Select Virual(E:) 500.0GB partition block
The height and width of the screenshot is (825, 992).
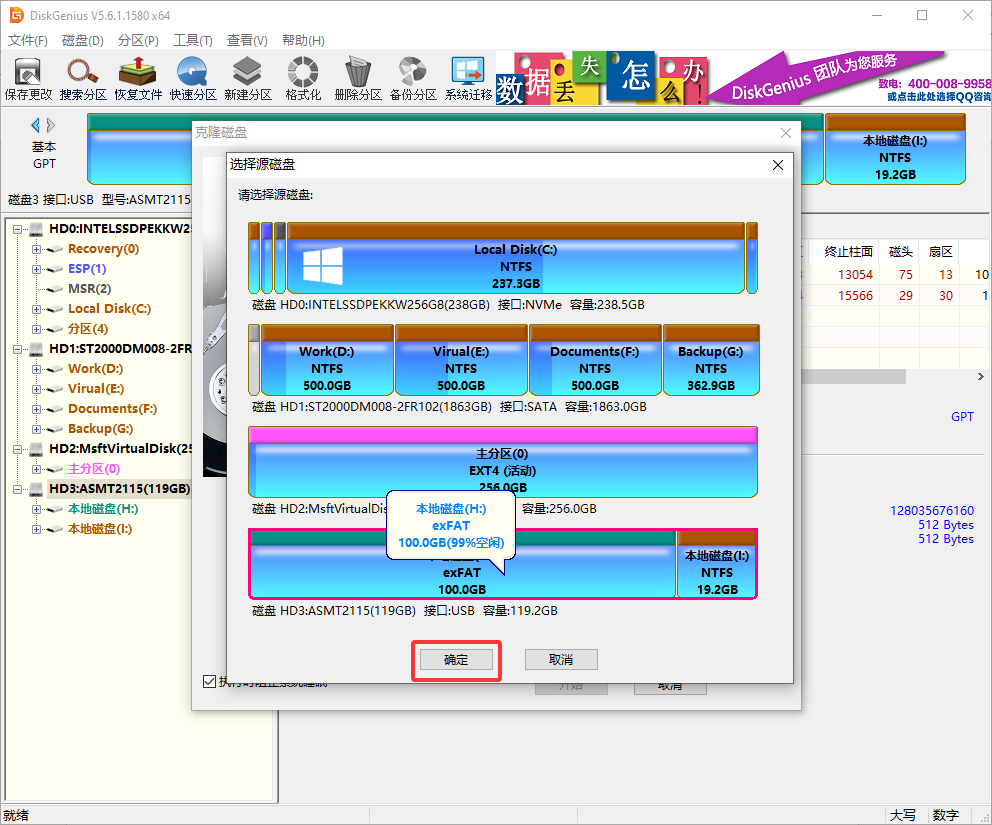coord(461,360)
